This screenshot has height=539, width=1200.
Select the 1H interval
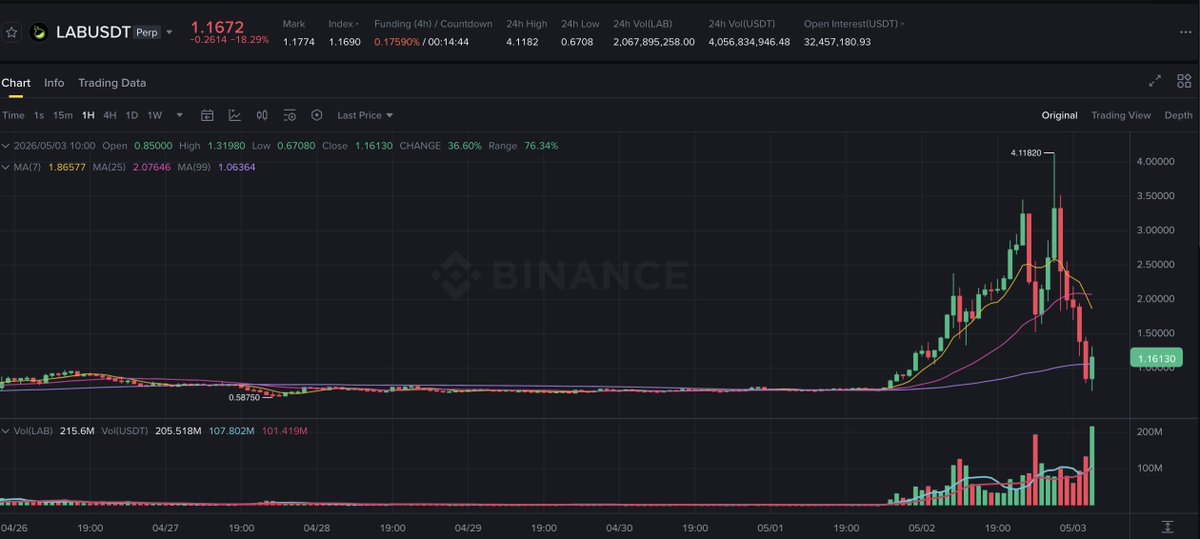(89, 115)
